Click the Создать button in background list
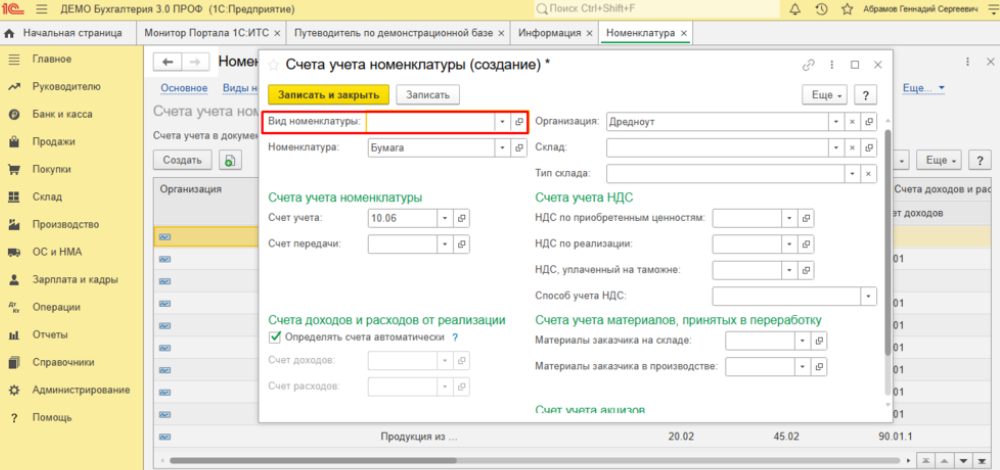This screenshot has width=1000, height=470. [x=182, y=160]
